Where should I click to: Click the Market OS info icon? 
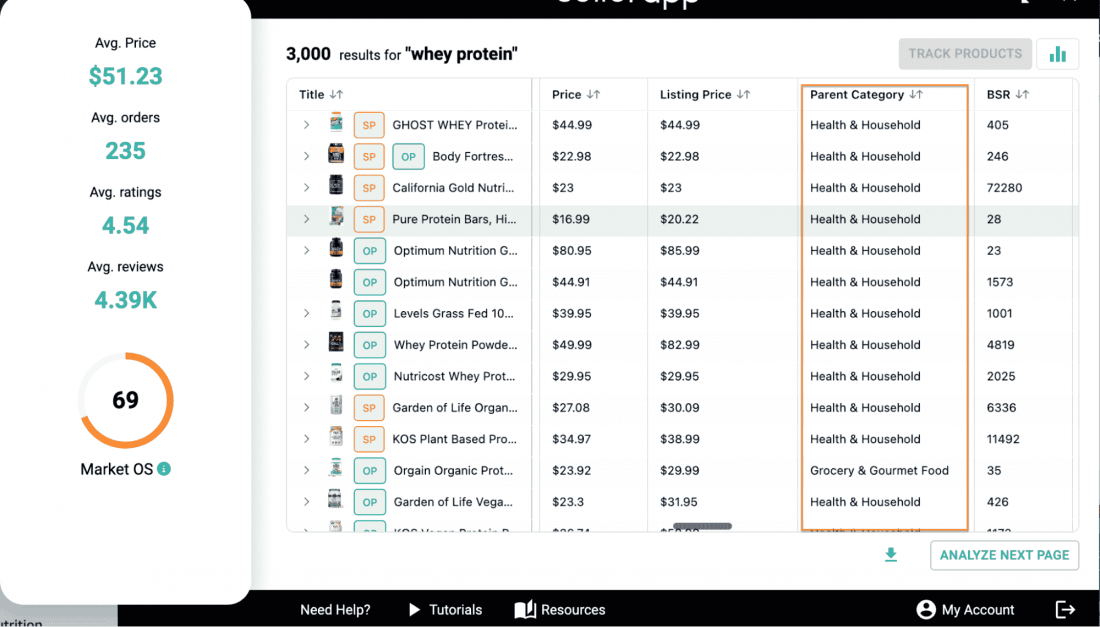click(164, 469)
